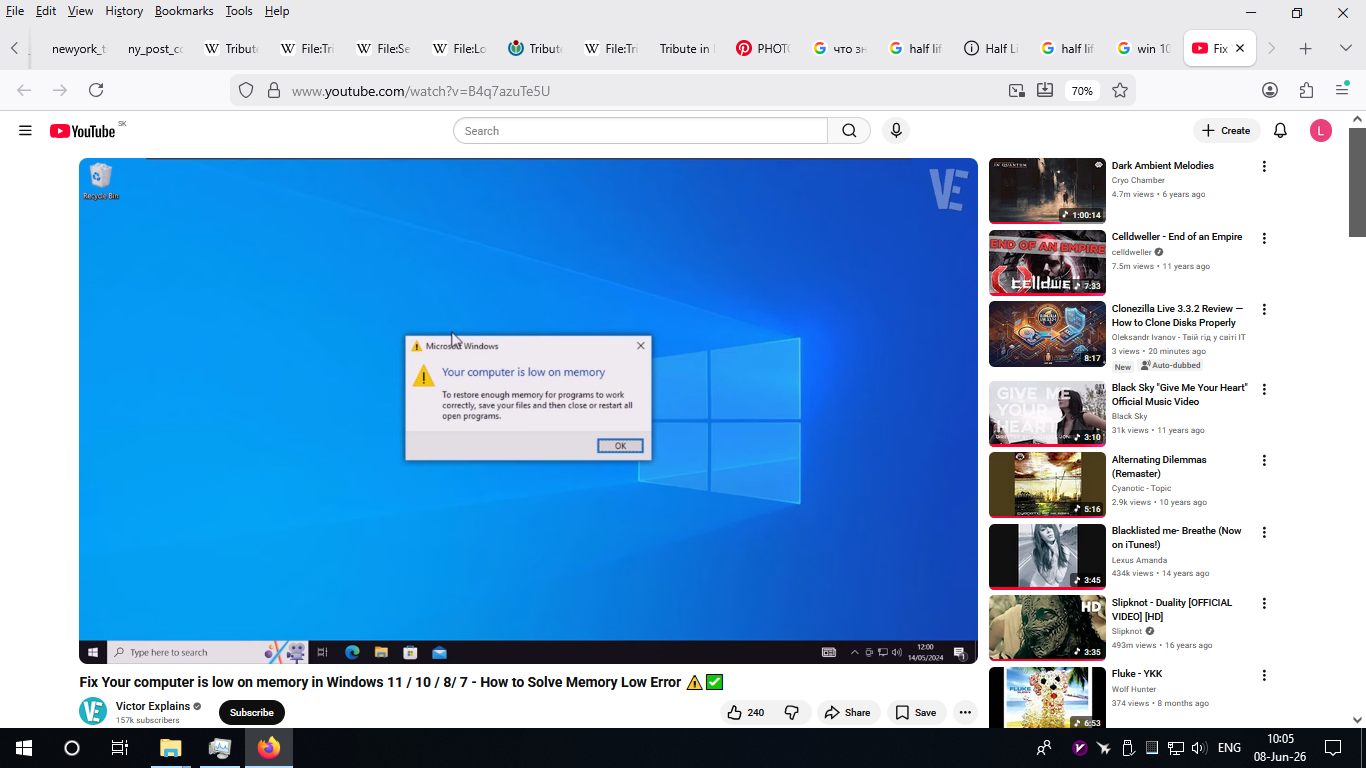Open options menu for Clonezilla Live 3.3.2 Review
This screenshot has width=1366, height=768.
pos(1264,310)
